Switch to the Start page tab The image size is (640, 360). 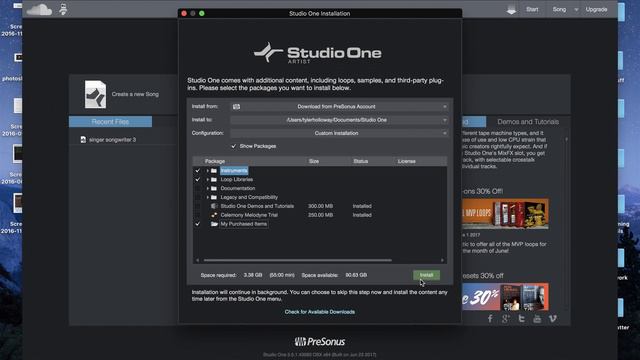(x=532, y=9)
